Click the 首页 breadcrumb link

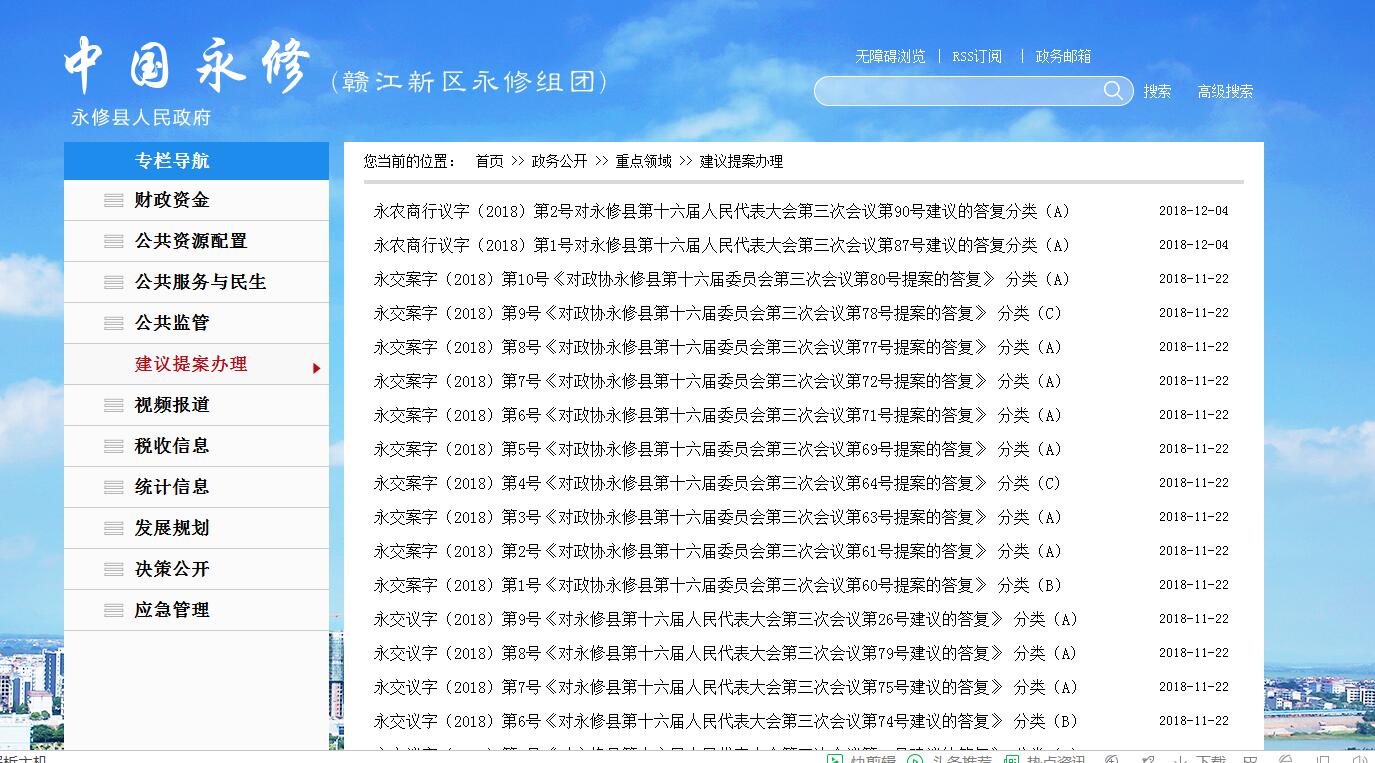tap(489, 162)
